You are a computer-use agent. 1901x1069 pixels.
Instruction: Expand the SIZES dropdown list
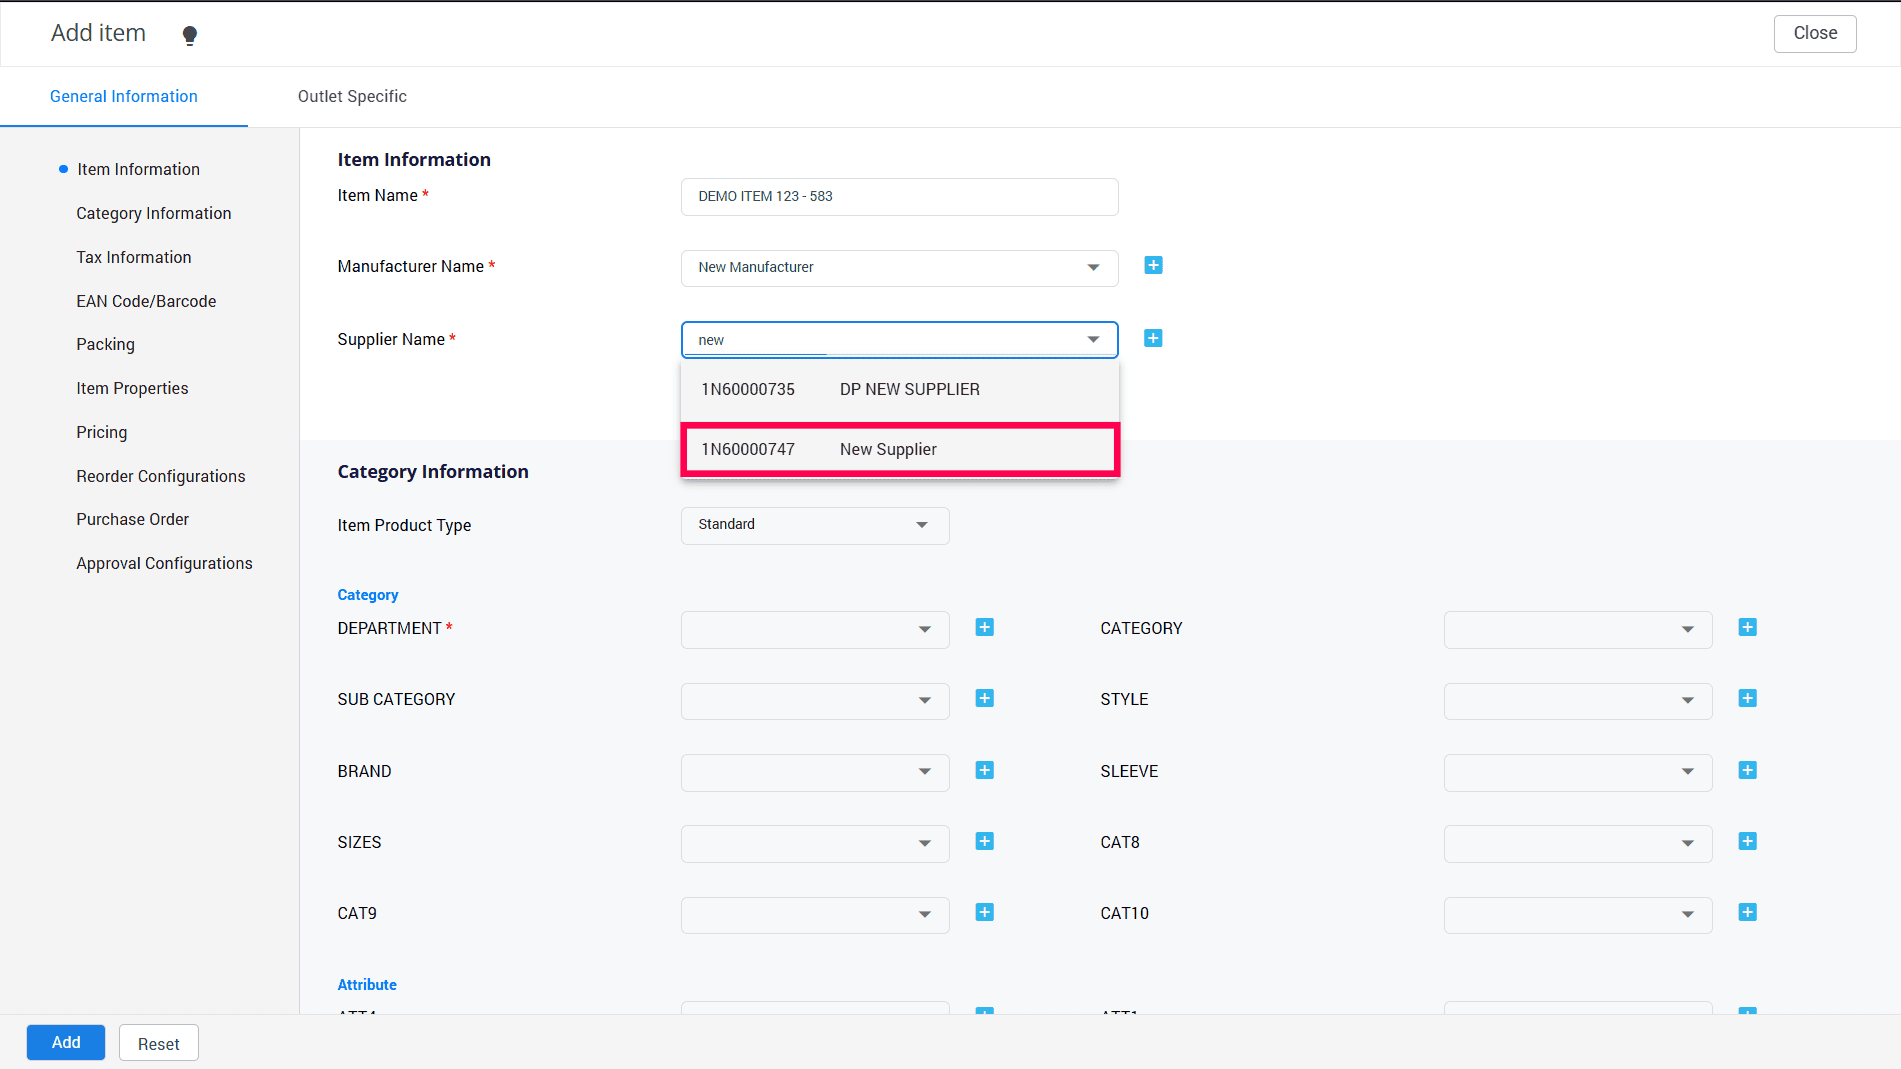(814, 844)
